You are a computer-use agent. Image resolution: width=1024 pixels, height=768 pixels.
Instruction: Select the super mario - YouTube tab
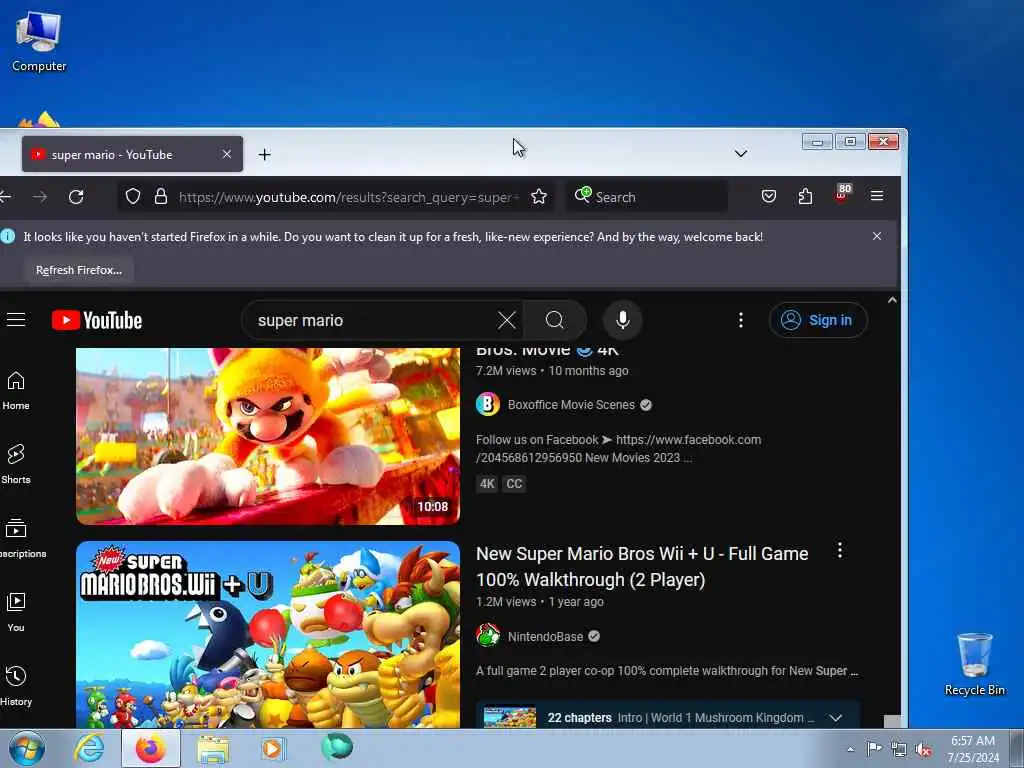[133, 154]
